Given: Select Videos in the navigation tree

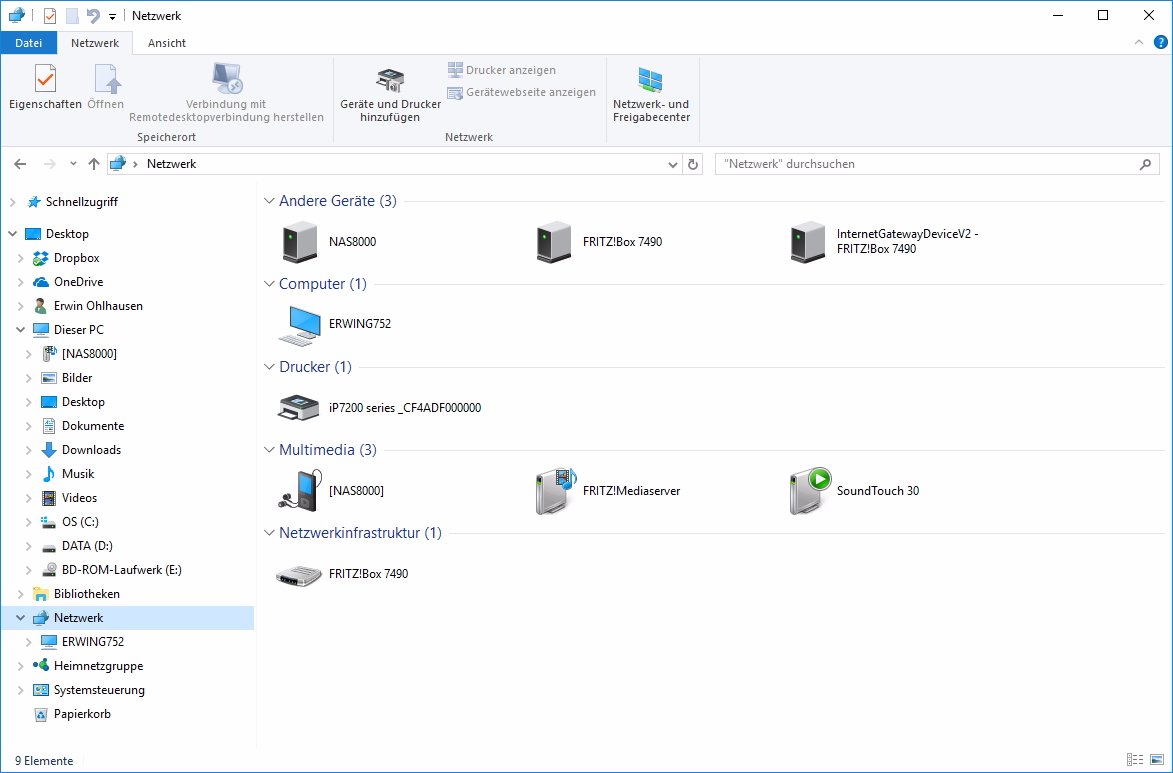Looking at the screenshot, I should point(79,498).
